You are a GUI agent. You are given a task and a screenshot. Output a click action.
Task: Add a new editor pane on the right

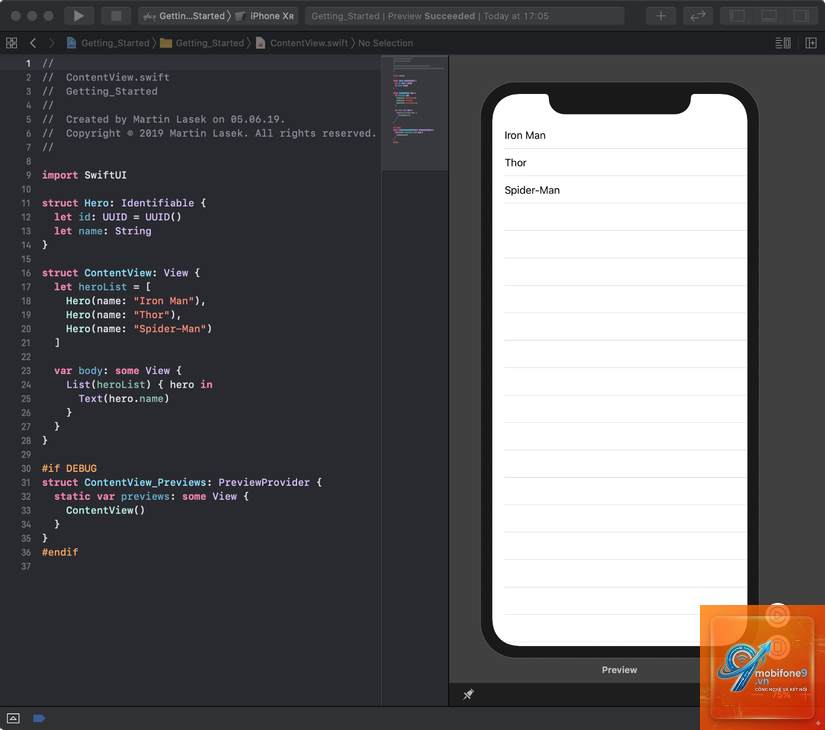pyautogui.click(x=811, y=43)
